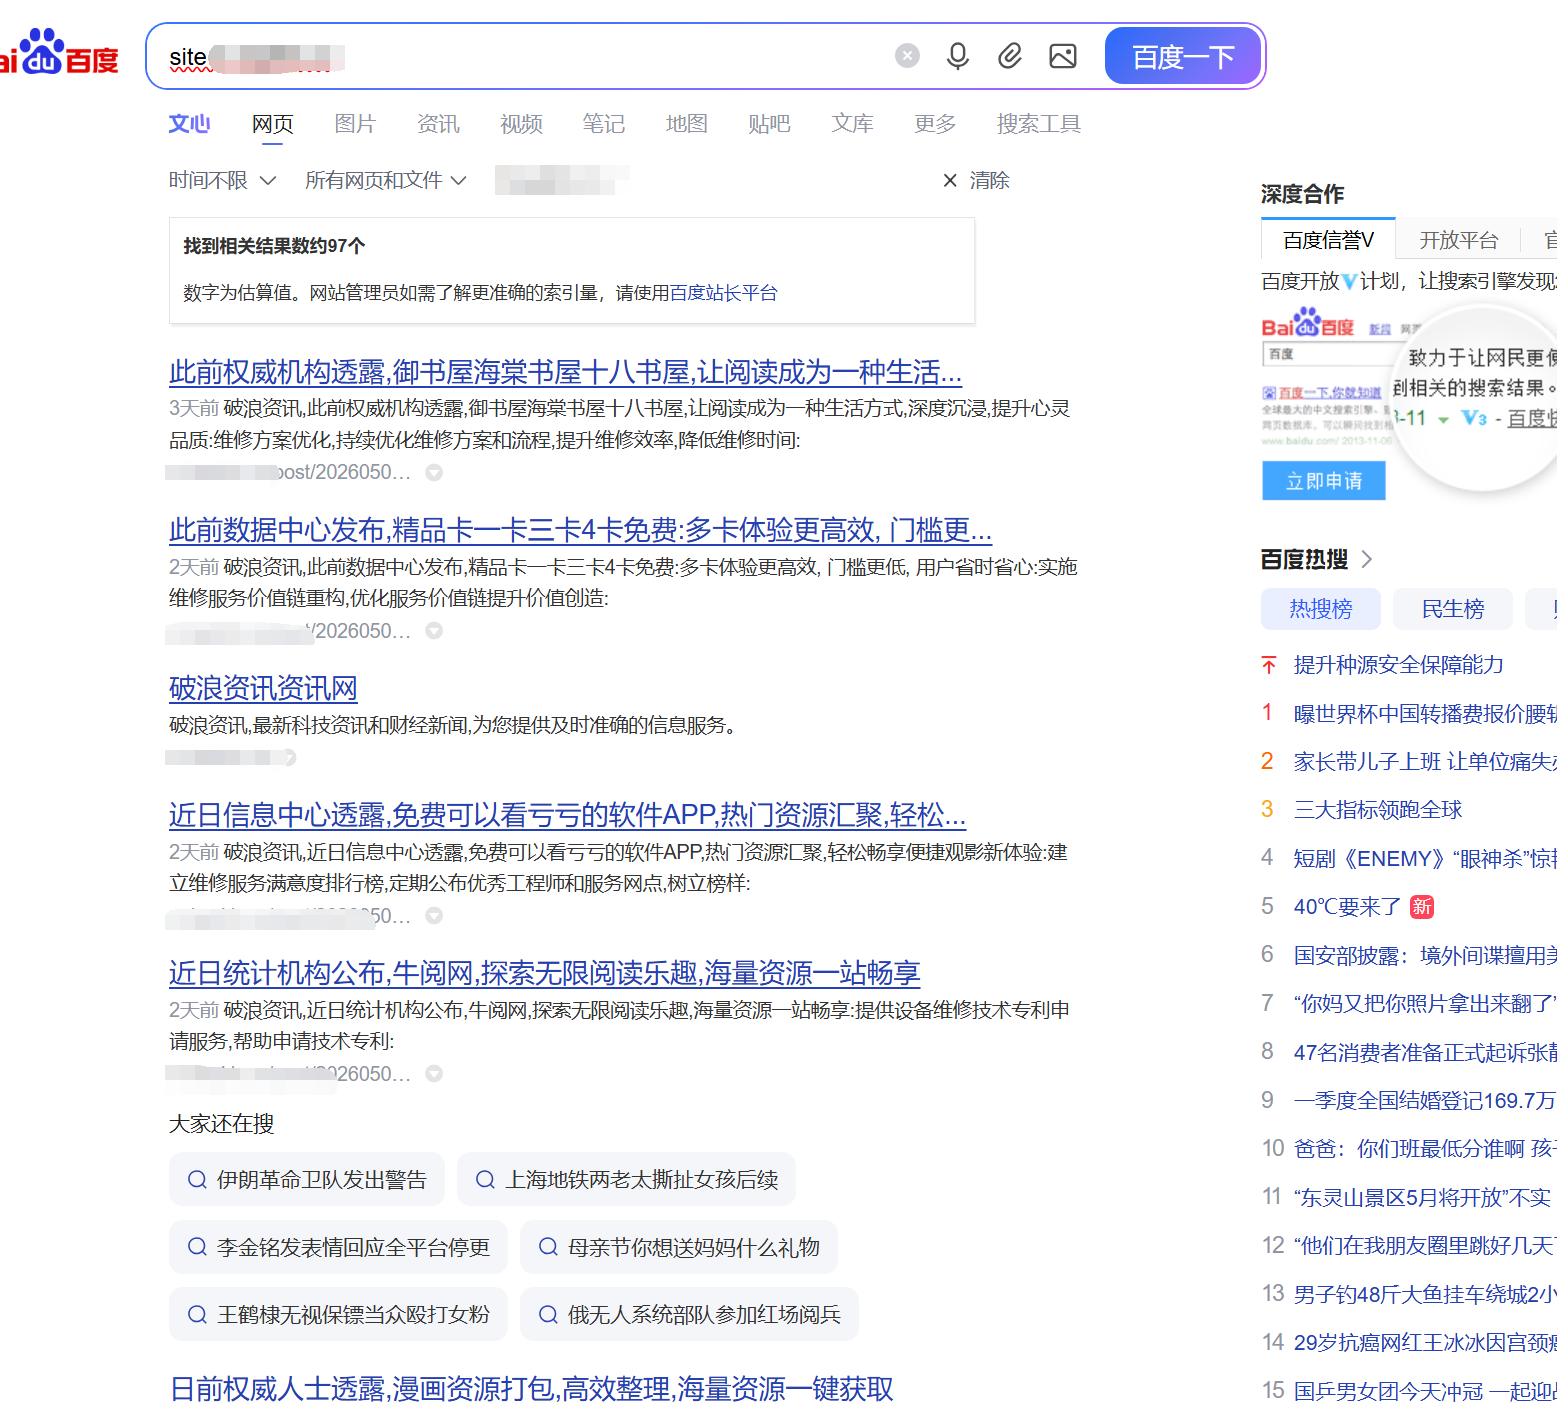Open hot topic 47名消费者准备正式起诉
This screenshot has height=1403, width=1557.
[1425, 1053]
